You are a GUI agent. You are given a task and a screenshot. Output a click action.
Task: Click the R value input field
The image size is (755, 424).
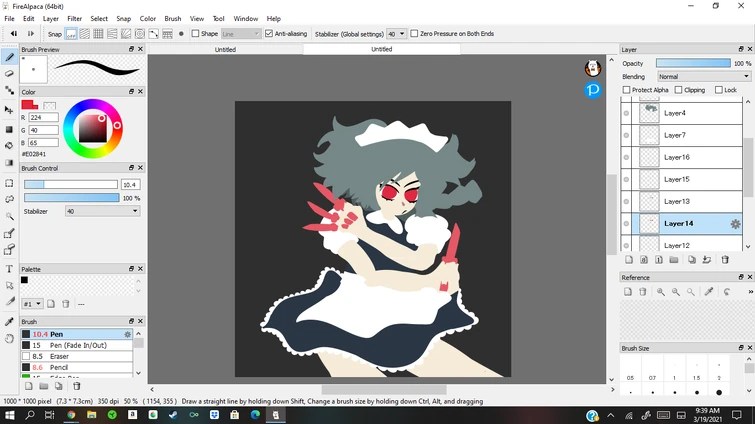(x=43, y=117)
